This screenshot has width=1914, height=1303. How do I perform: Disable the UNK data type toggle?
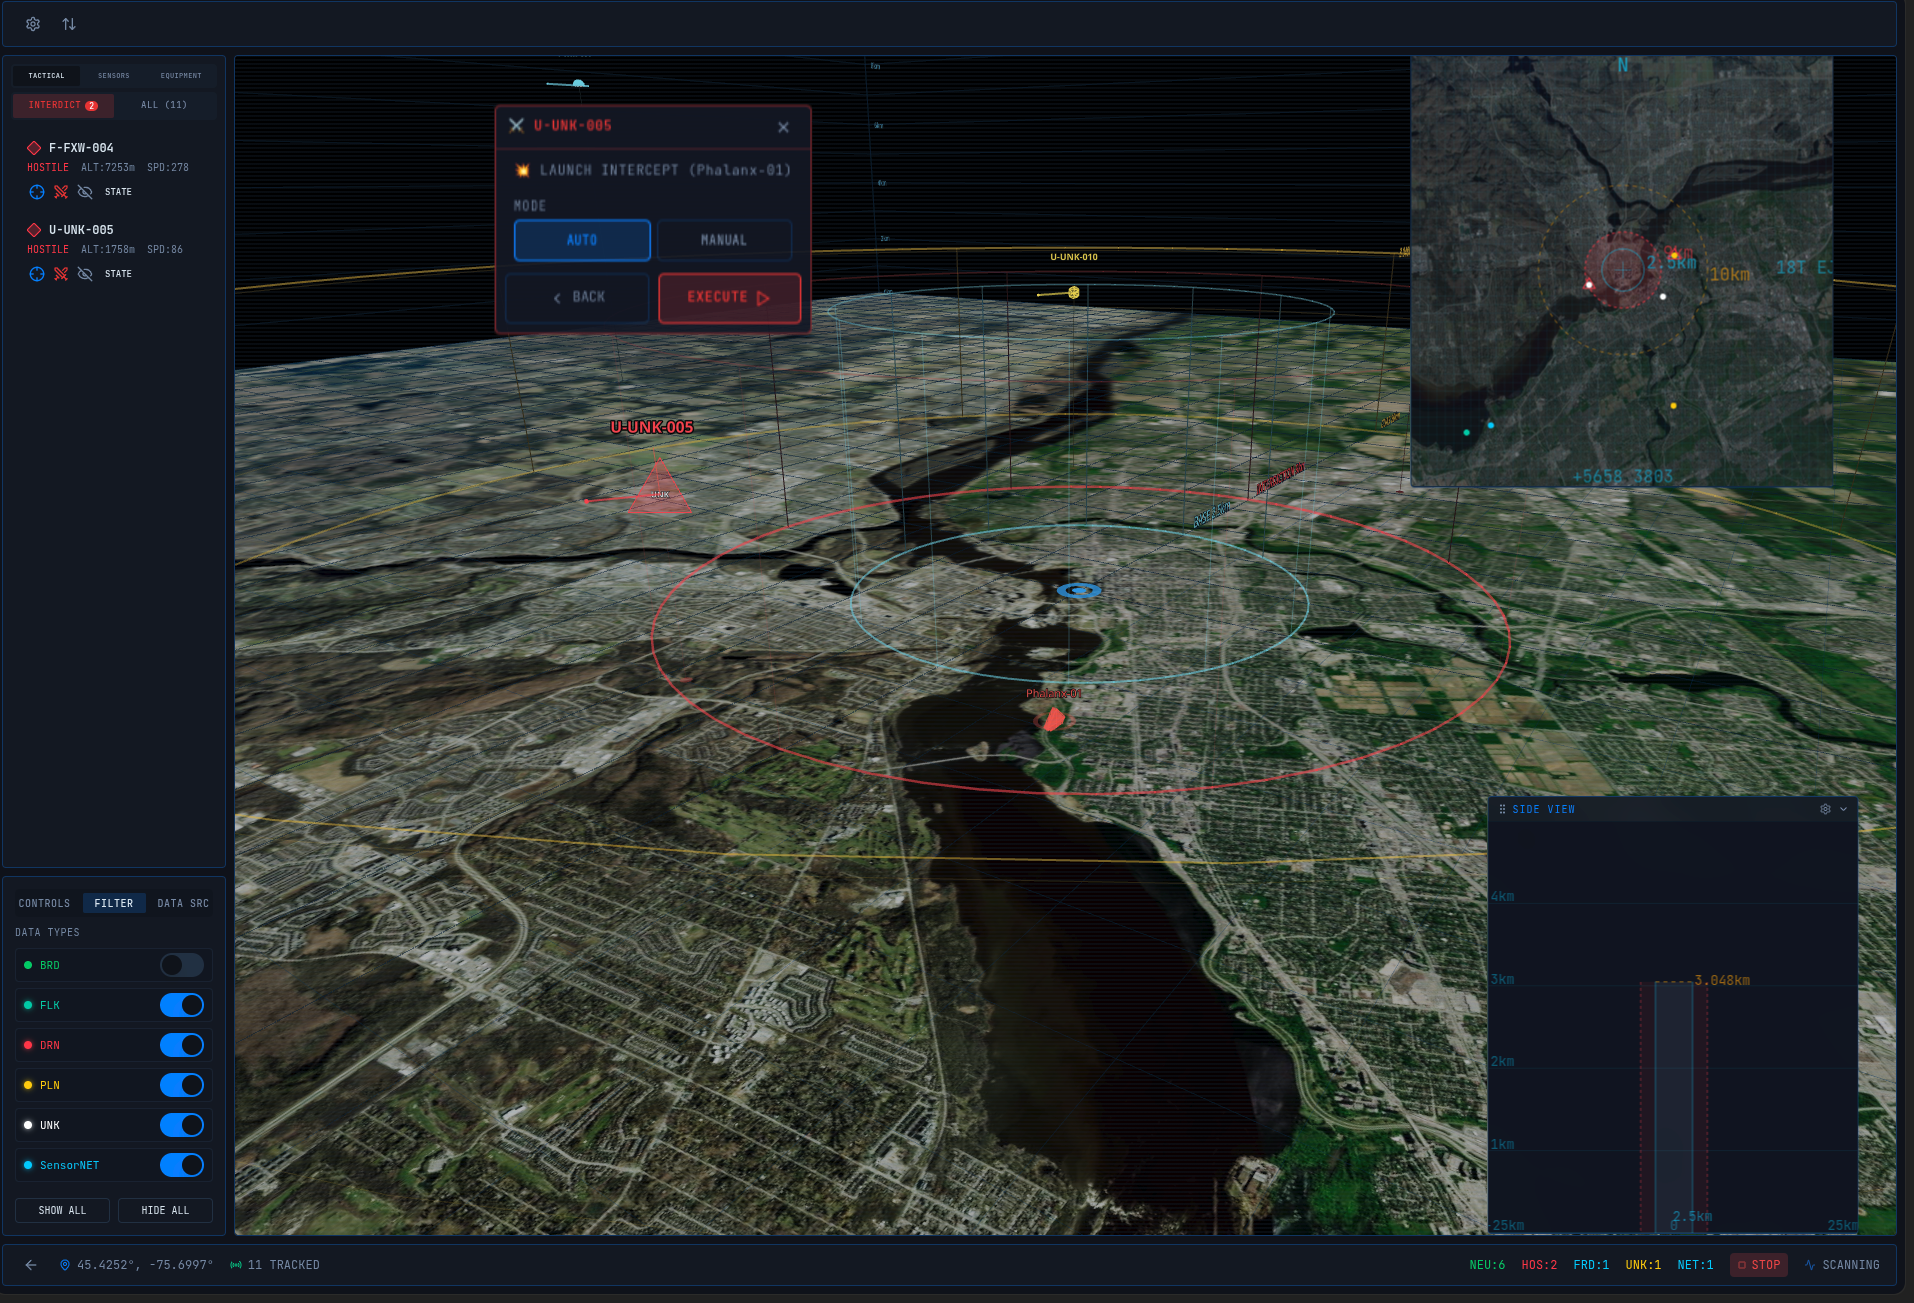click(182, 1125)
